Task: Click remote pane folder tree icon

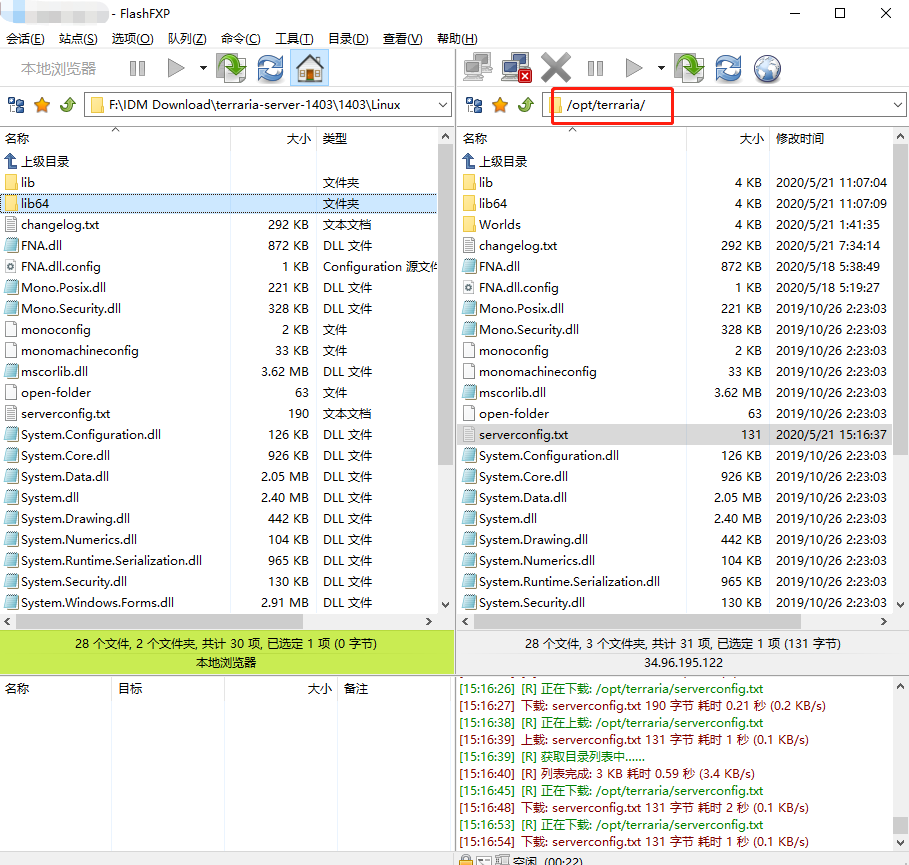Action: (474, 105)
